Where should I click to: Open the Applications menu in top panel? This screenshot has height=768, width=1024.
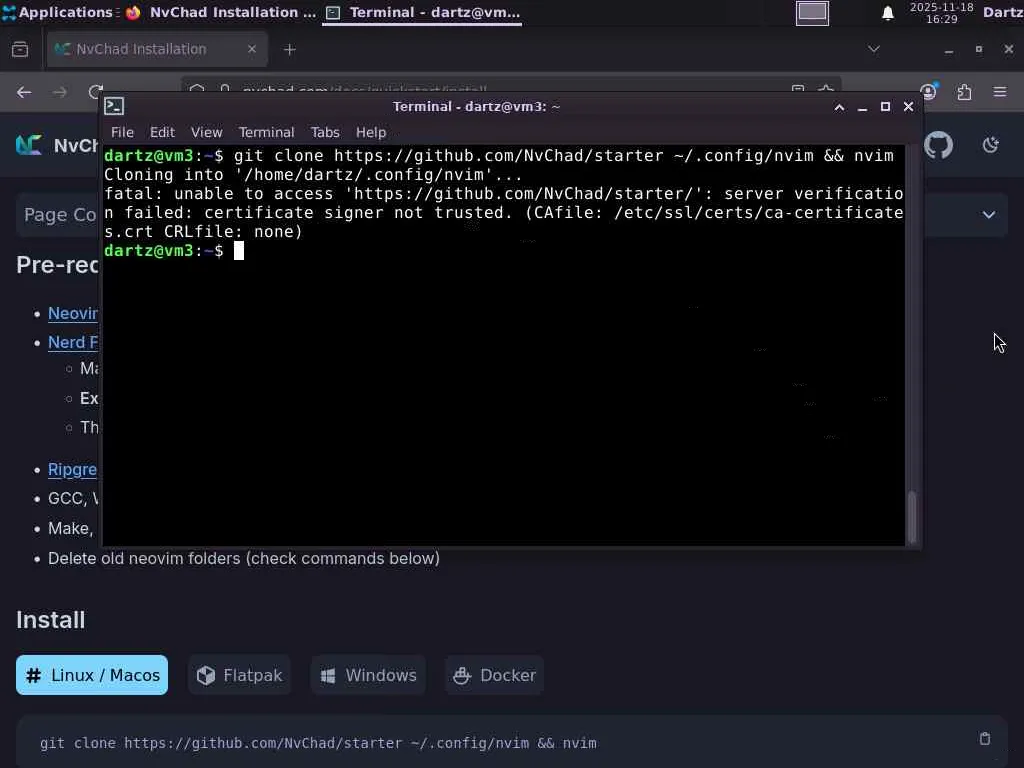pyautogui.click(x=57, y=12)
